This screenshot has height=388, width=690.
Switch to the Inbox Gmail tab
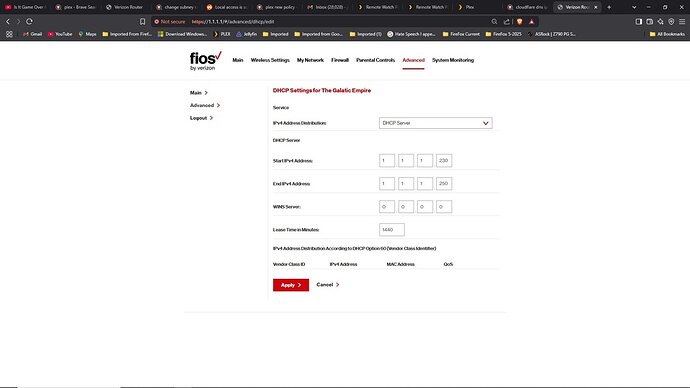pos(326,7)
